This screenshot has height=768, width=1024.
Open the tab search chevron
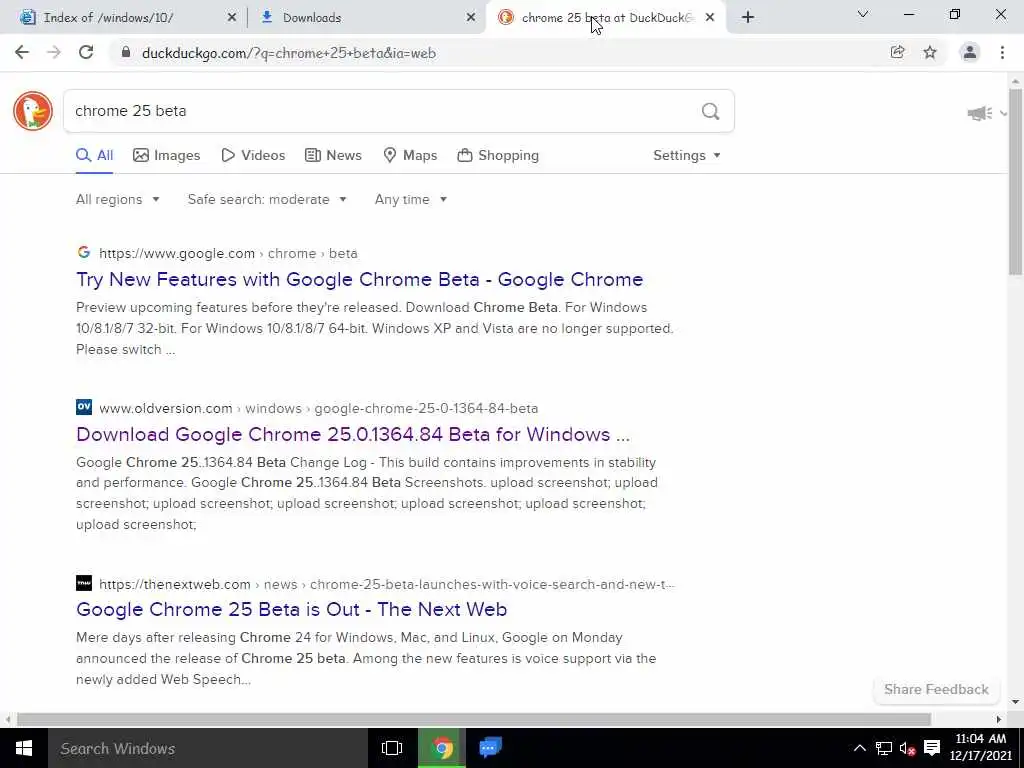(863, 14)
